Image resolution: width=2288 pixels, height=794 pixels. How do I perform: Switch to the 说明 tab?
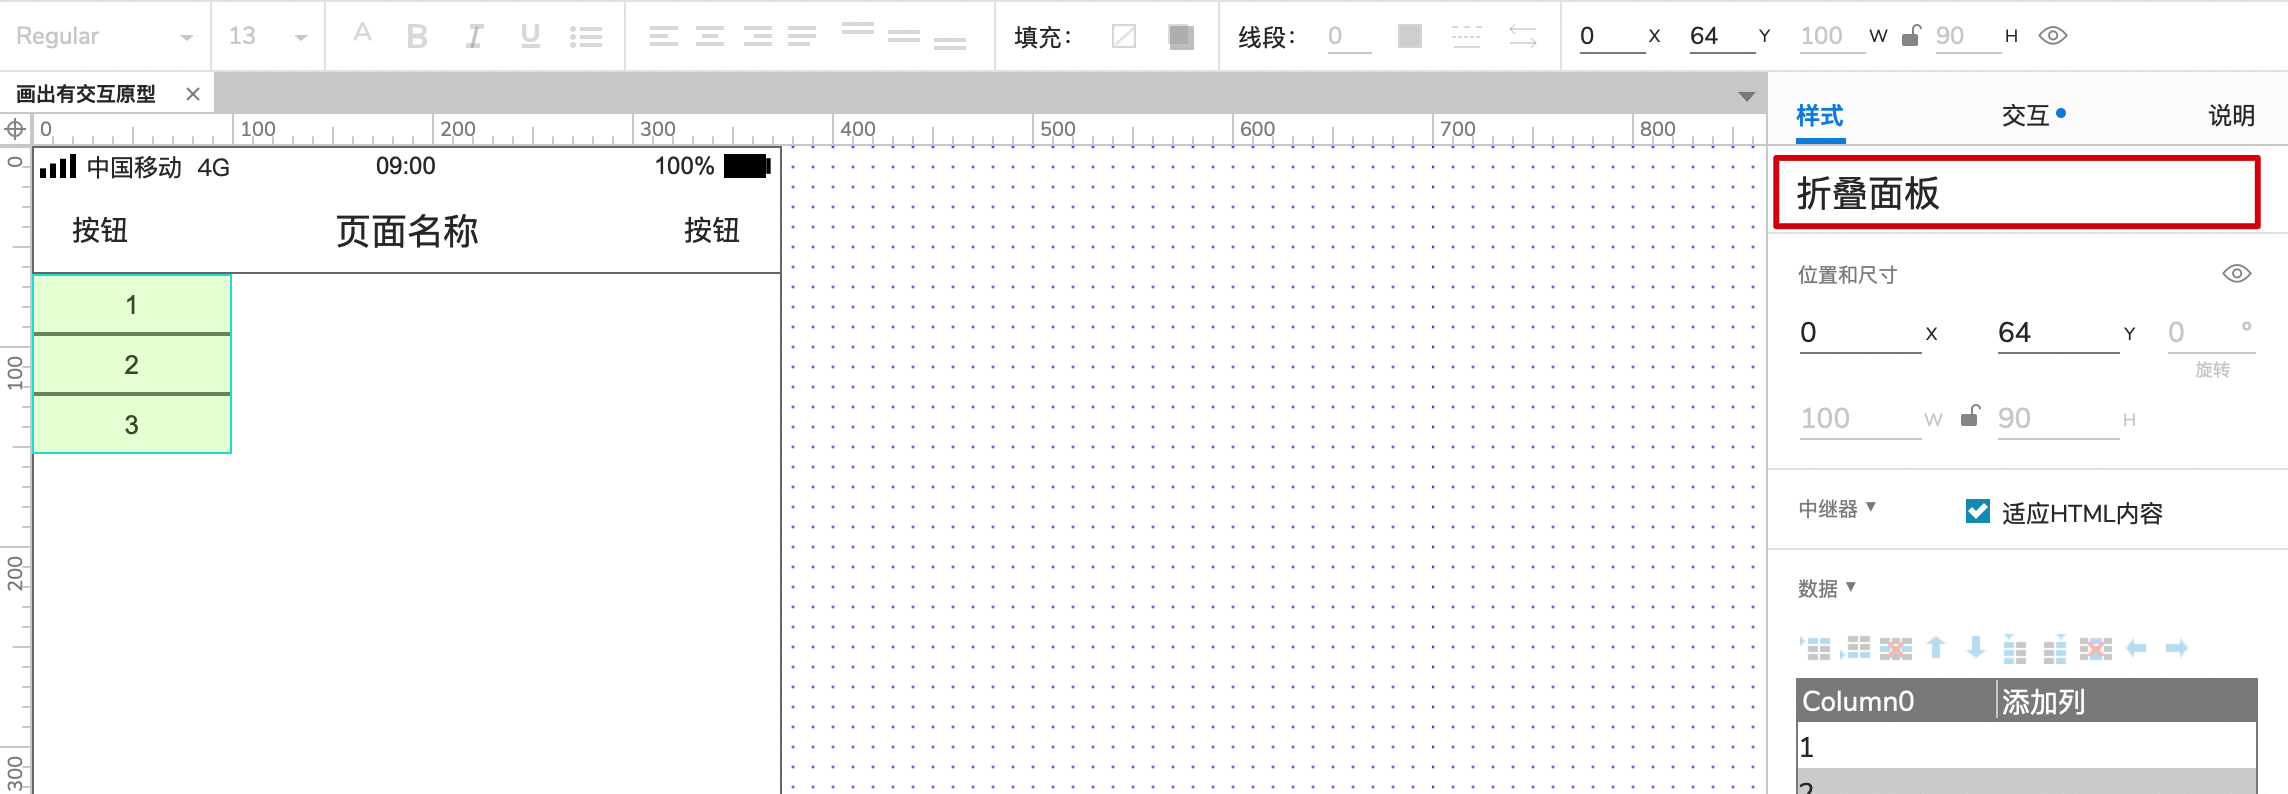point(2232,116)
